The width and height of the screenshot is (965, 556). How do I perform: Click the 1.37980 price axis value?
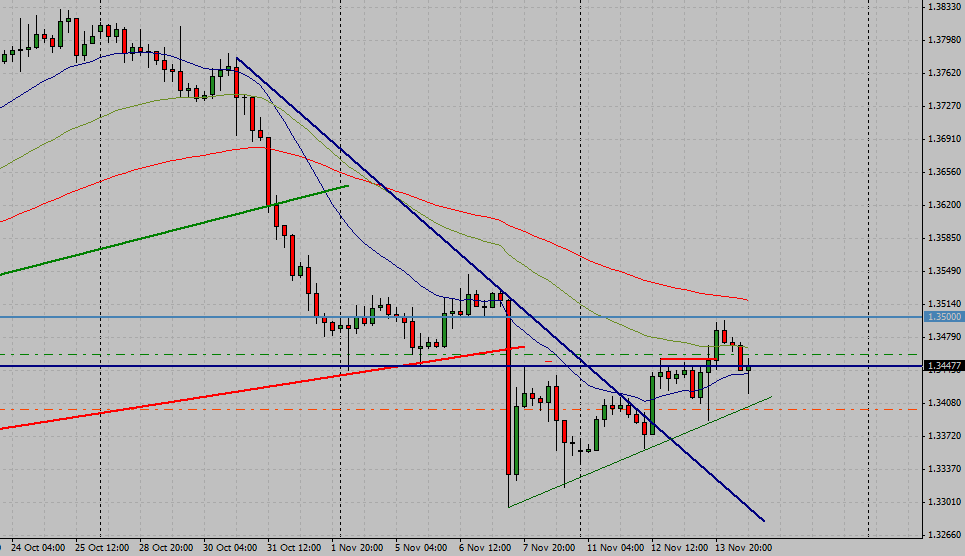click(x=944, y=40)
